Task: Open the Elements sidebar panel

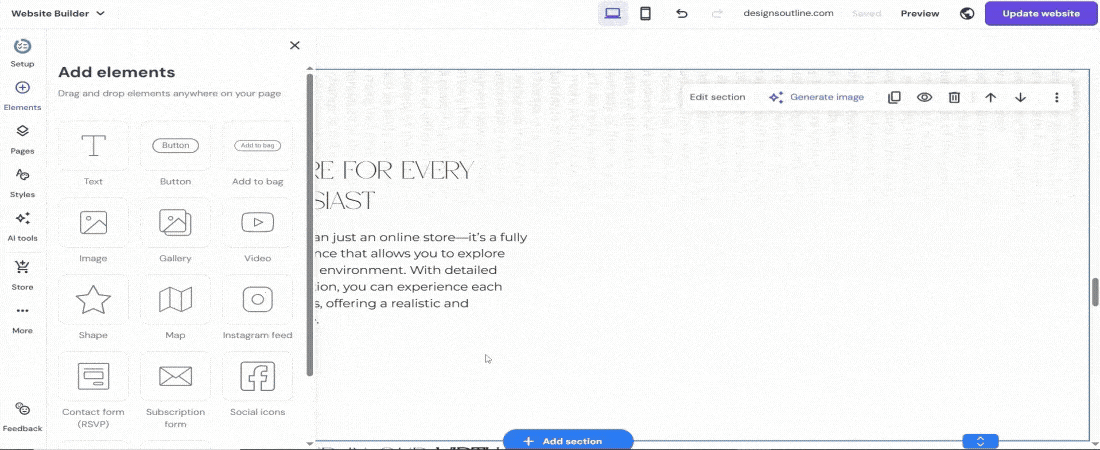Action: point(22,96)
